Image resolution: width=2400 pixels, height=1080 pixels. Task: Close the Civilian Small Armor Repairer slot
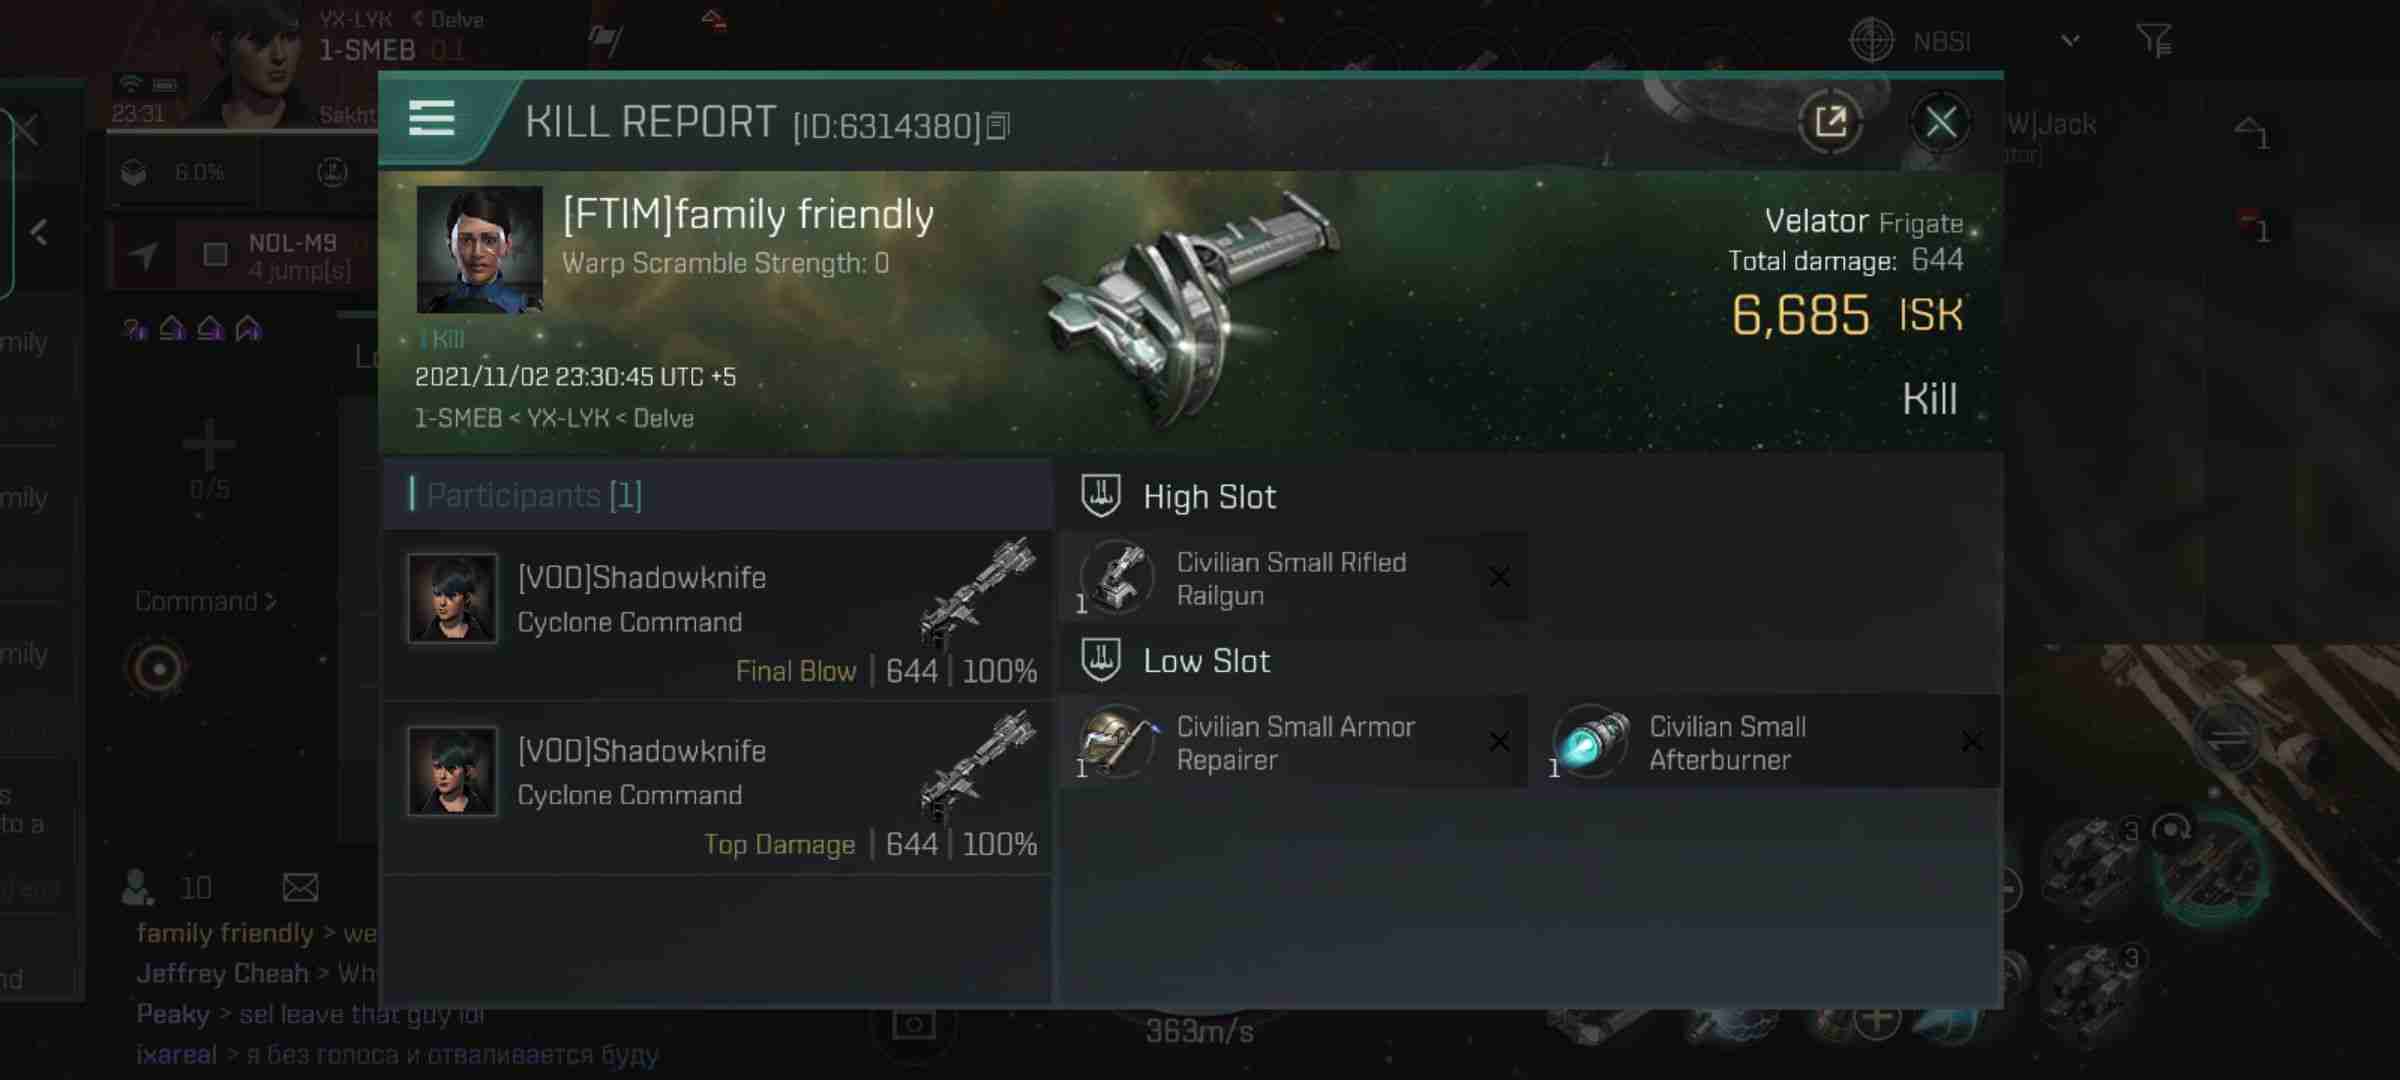1500,742
